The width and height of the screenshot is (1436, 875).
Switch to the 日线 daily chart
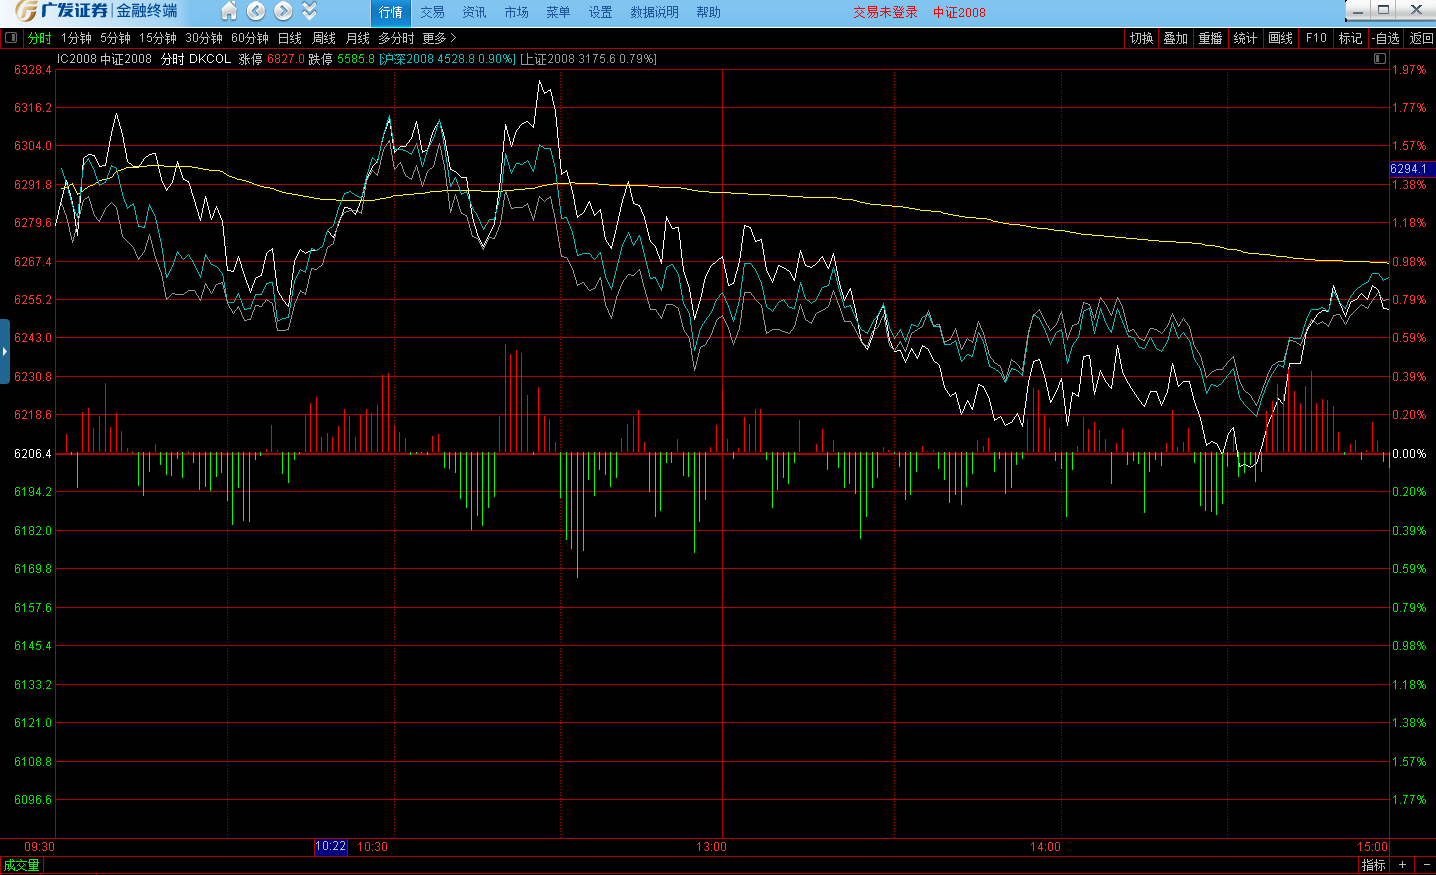[290, 38]
